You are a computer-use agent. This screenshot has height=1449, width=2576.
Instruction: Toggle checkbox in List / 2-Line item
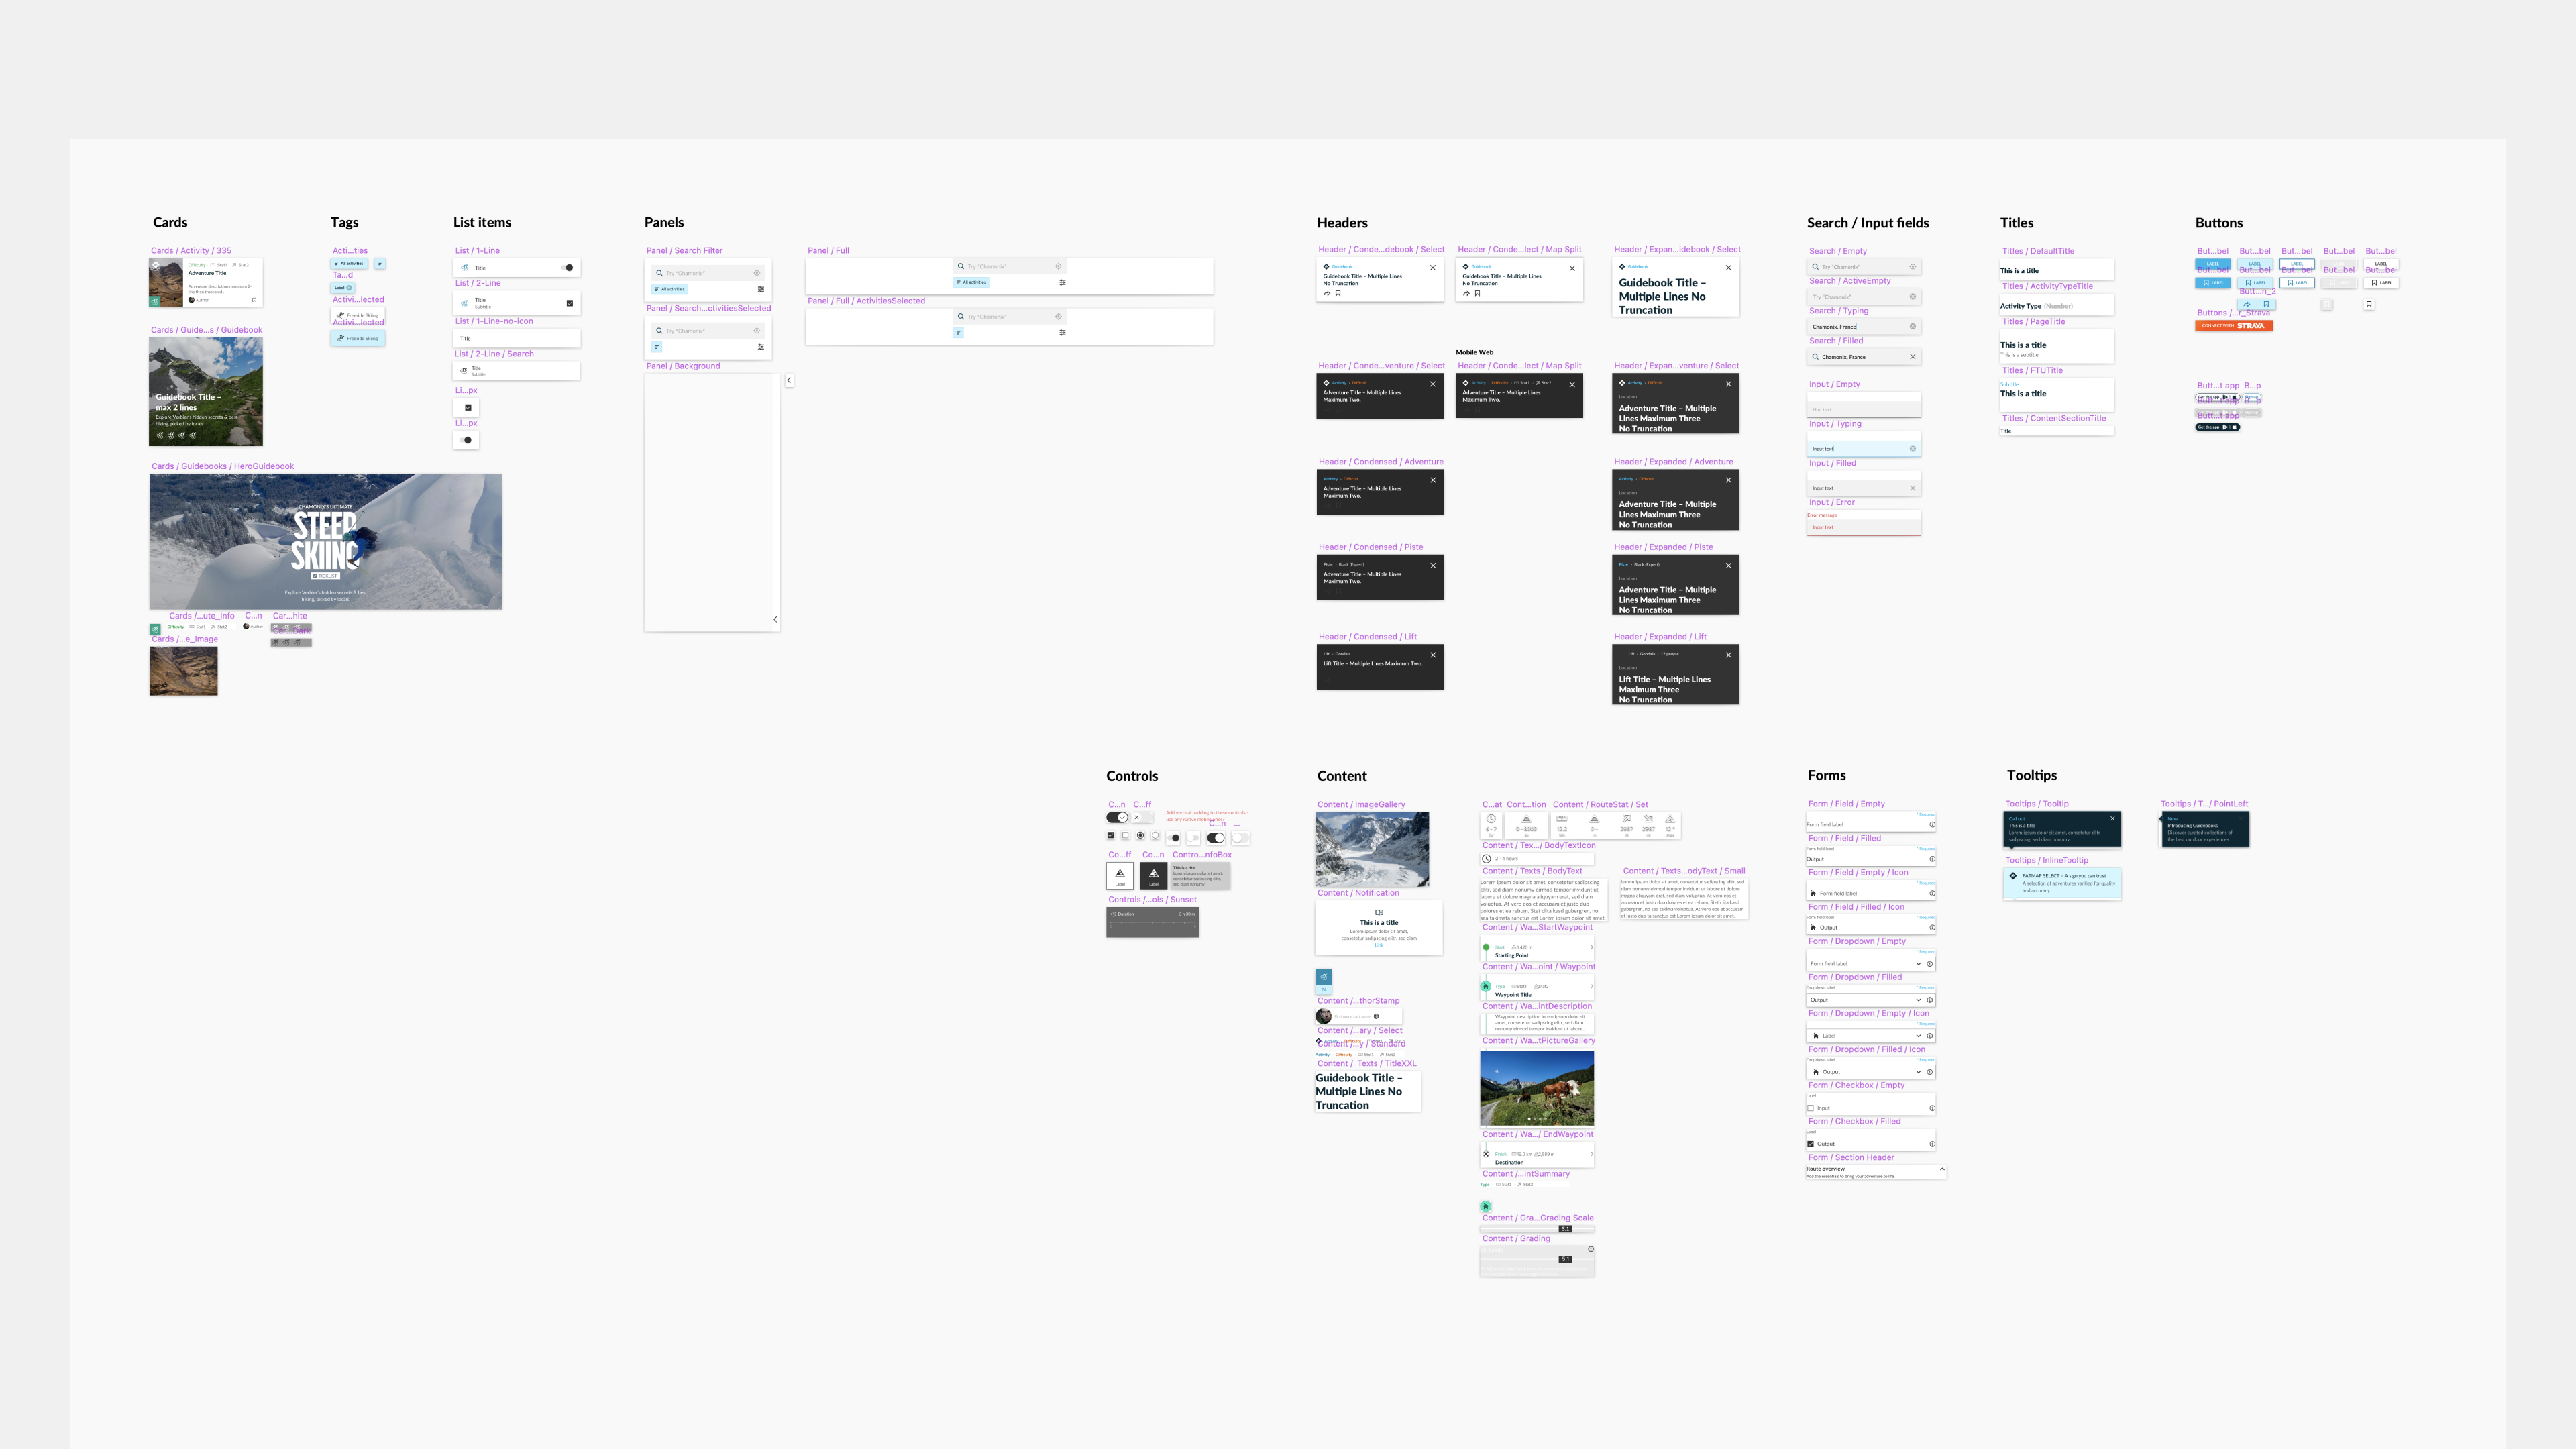click(x=569, y=303)
